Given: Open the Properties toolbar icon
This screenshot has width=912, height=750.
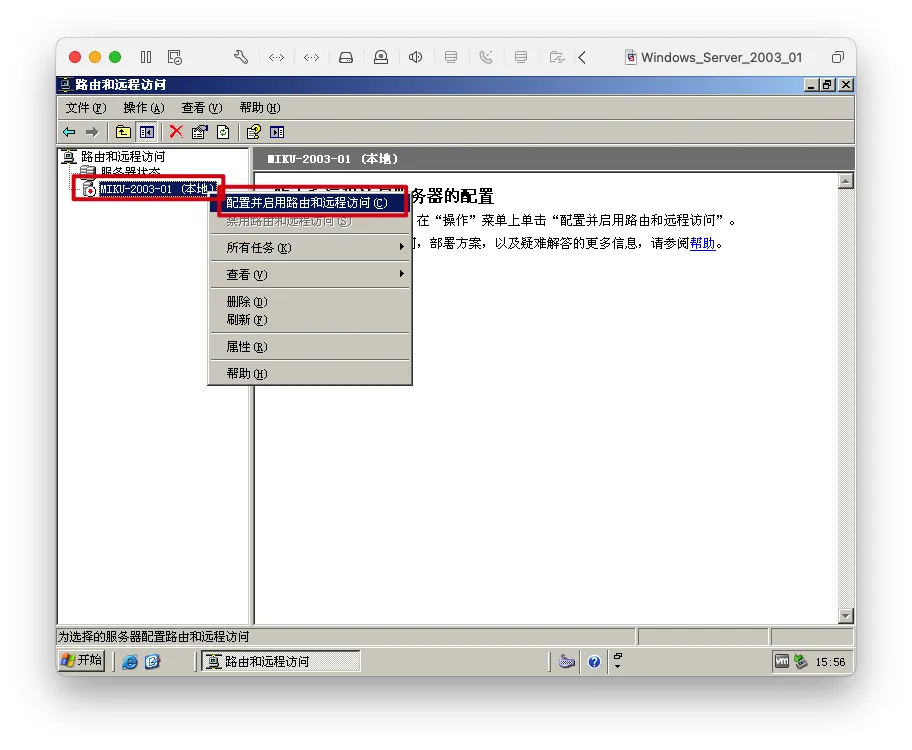Looking at the screenshot, I should (200, 132).
